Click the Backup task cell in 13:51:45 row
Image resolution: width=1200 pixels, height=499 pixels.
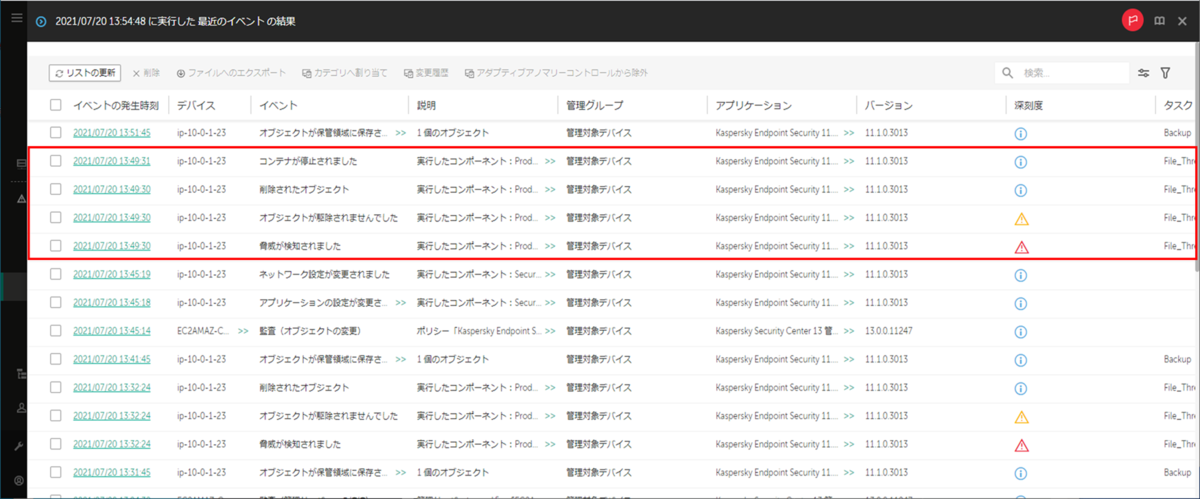point(1177,133)
